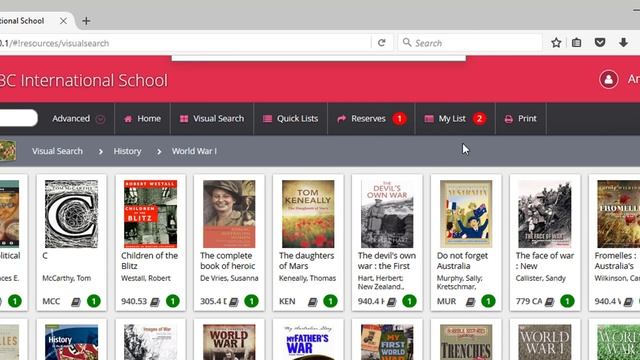
Task: Open The complete book of heroic cover
Action: (x=229, y=214)
